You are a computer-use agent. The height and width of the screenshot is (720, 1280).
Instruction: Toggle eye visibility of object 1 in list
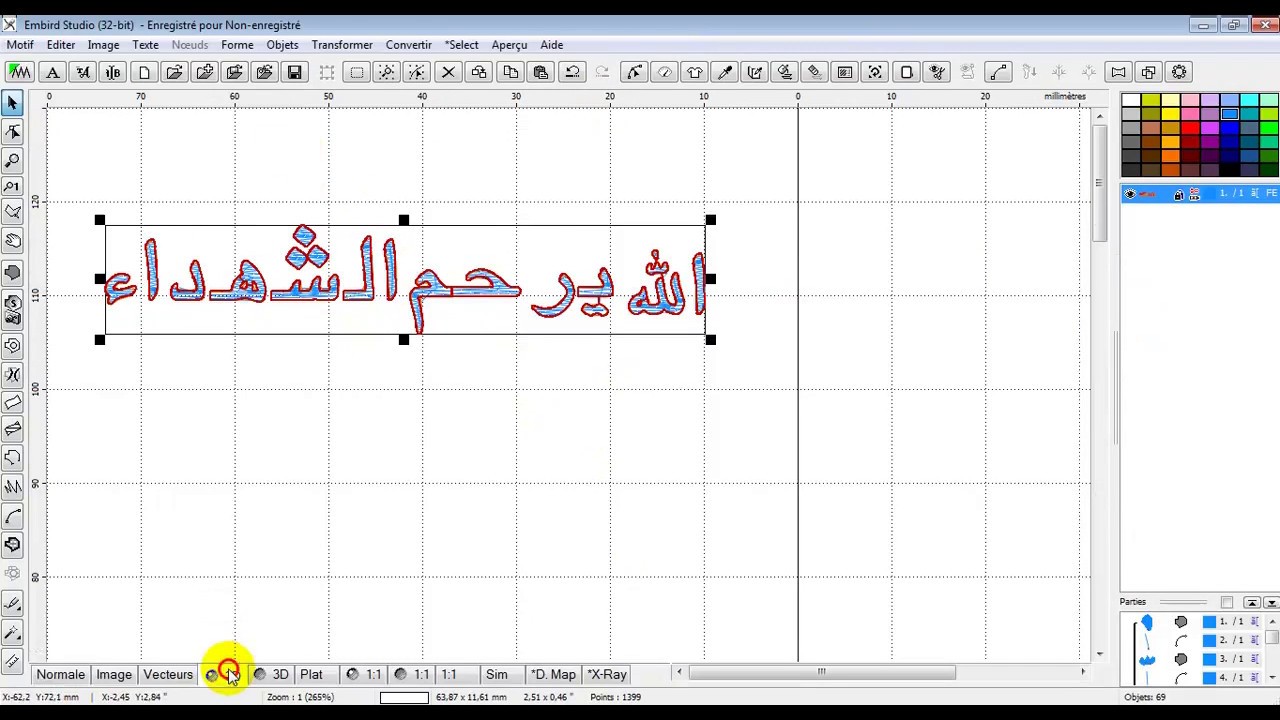tap(1130, 194)
